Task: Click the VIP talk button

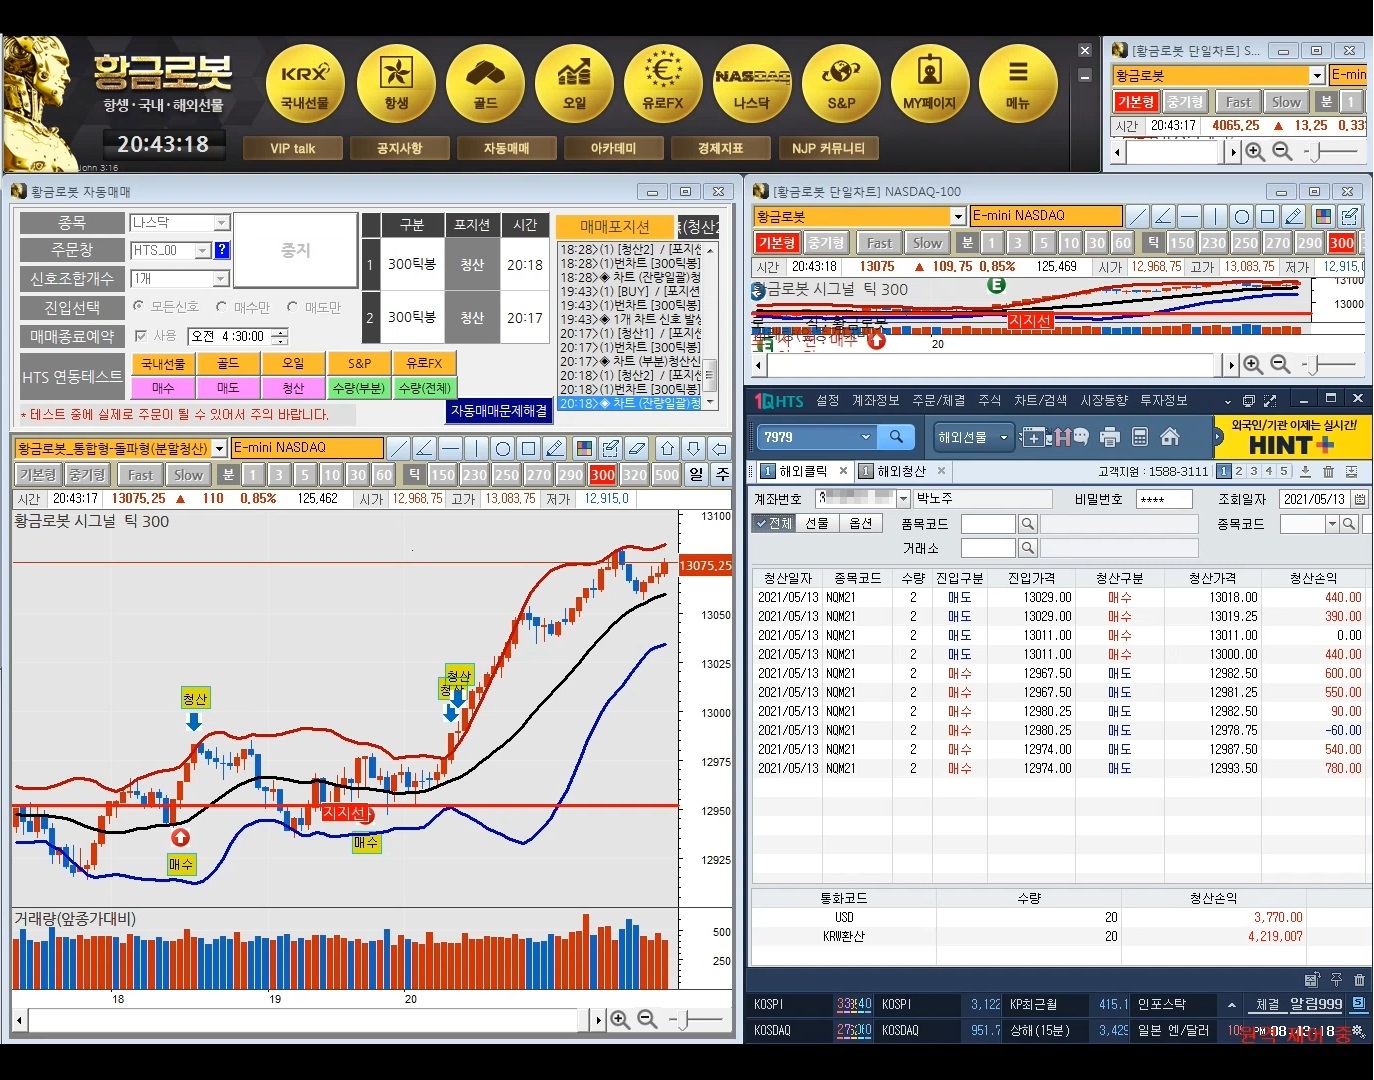Action: coord(292,148)
